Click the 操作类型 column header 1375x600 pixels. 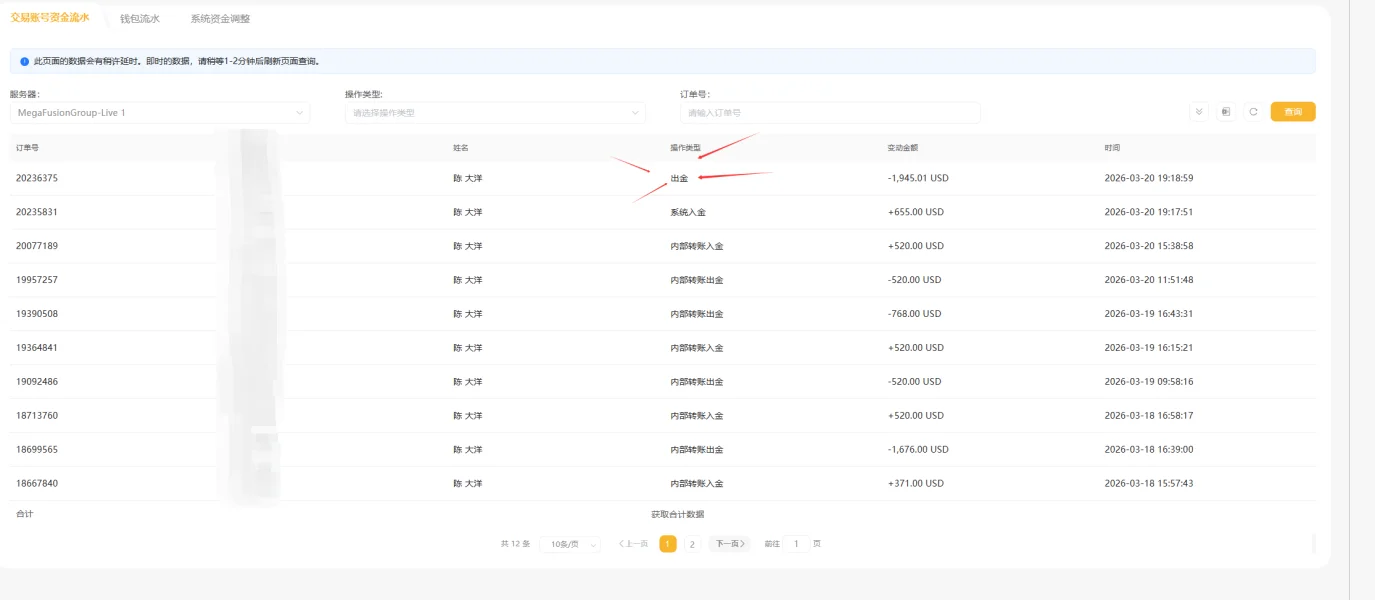(x=686, y=147)
